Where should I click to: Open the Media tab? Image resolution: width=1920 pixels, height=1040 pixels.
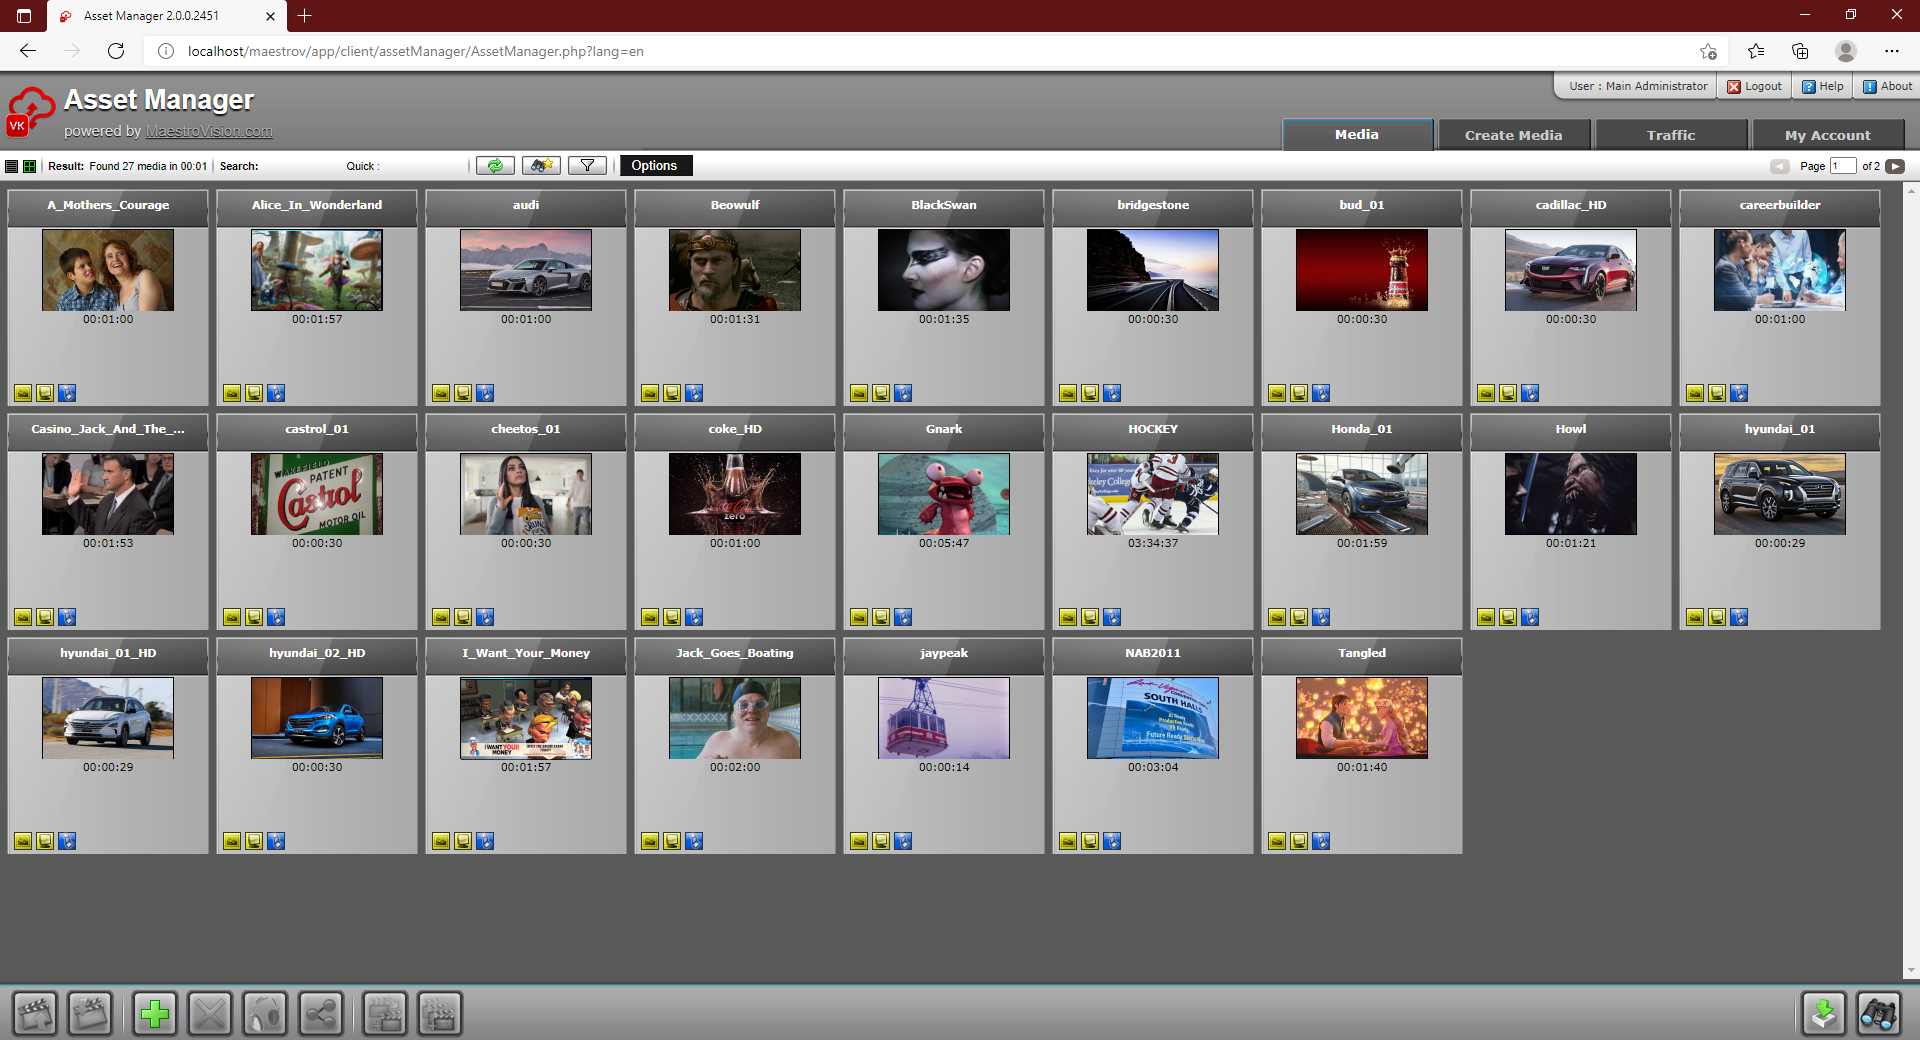(x=1357, y=135)
